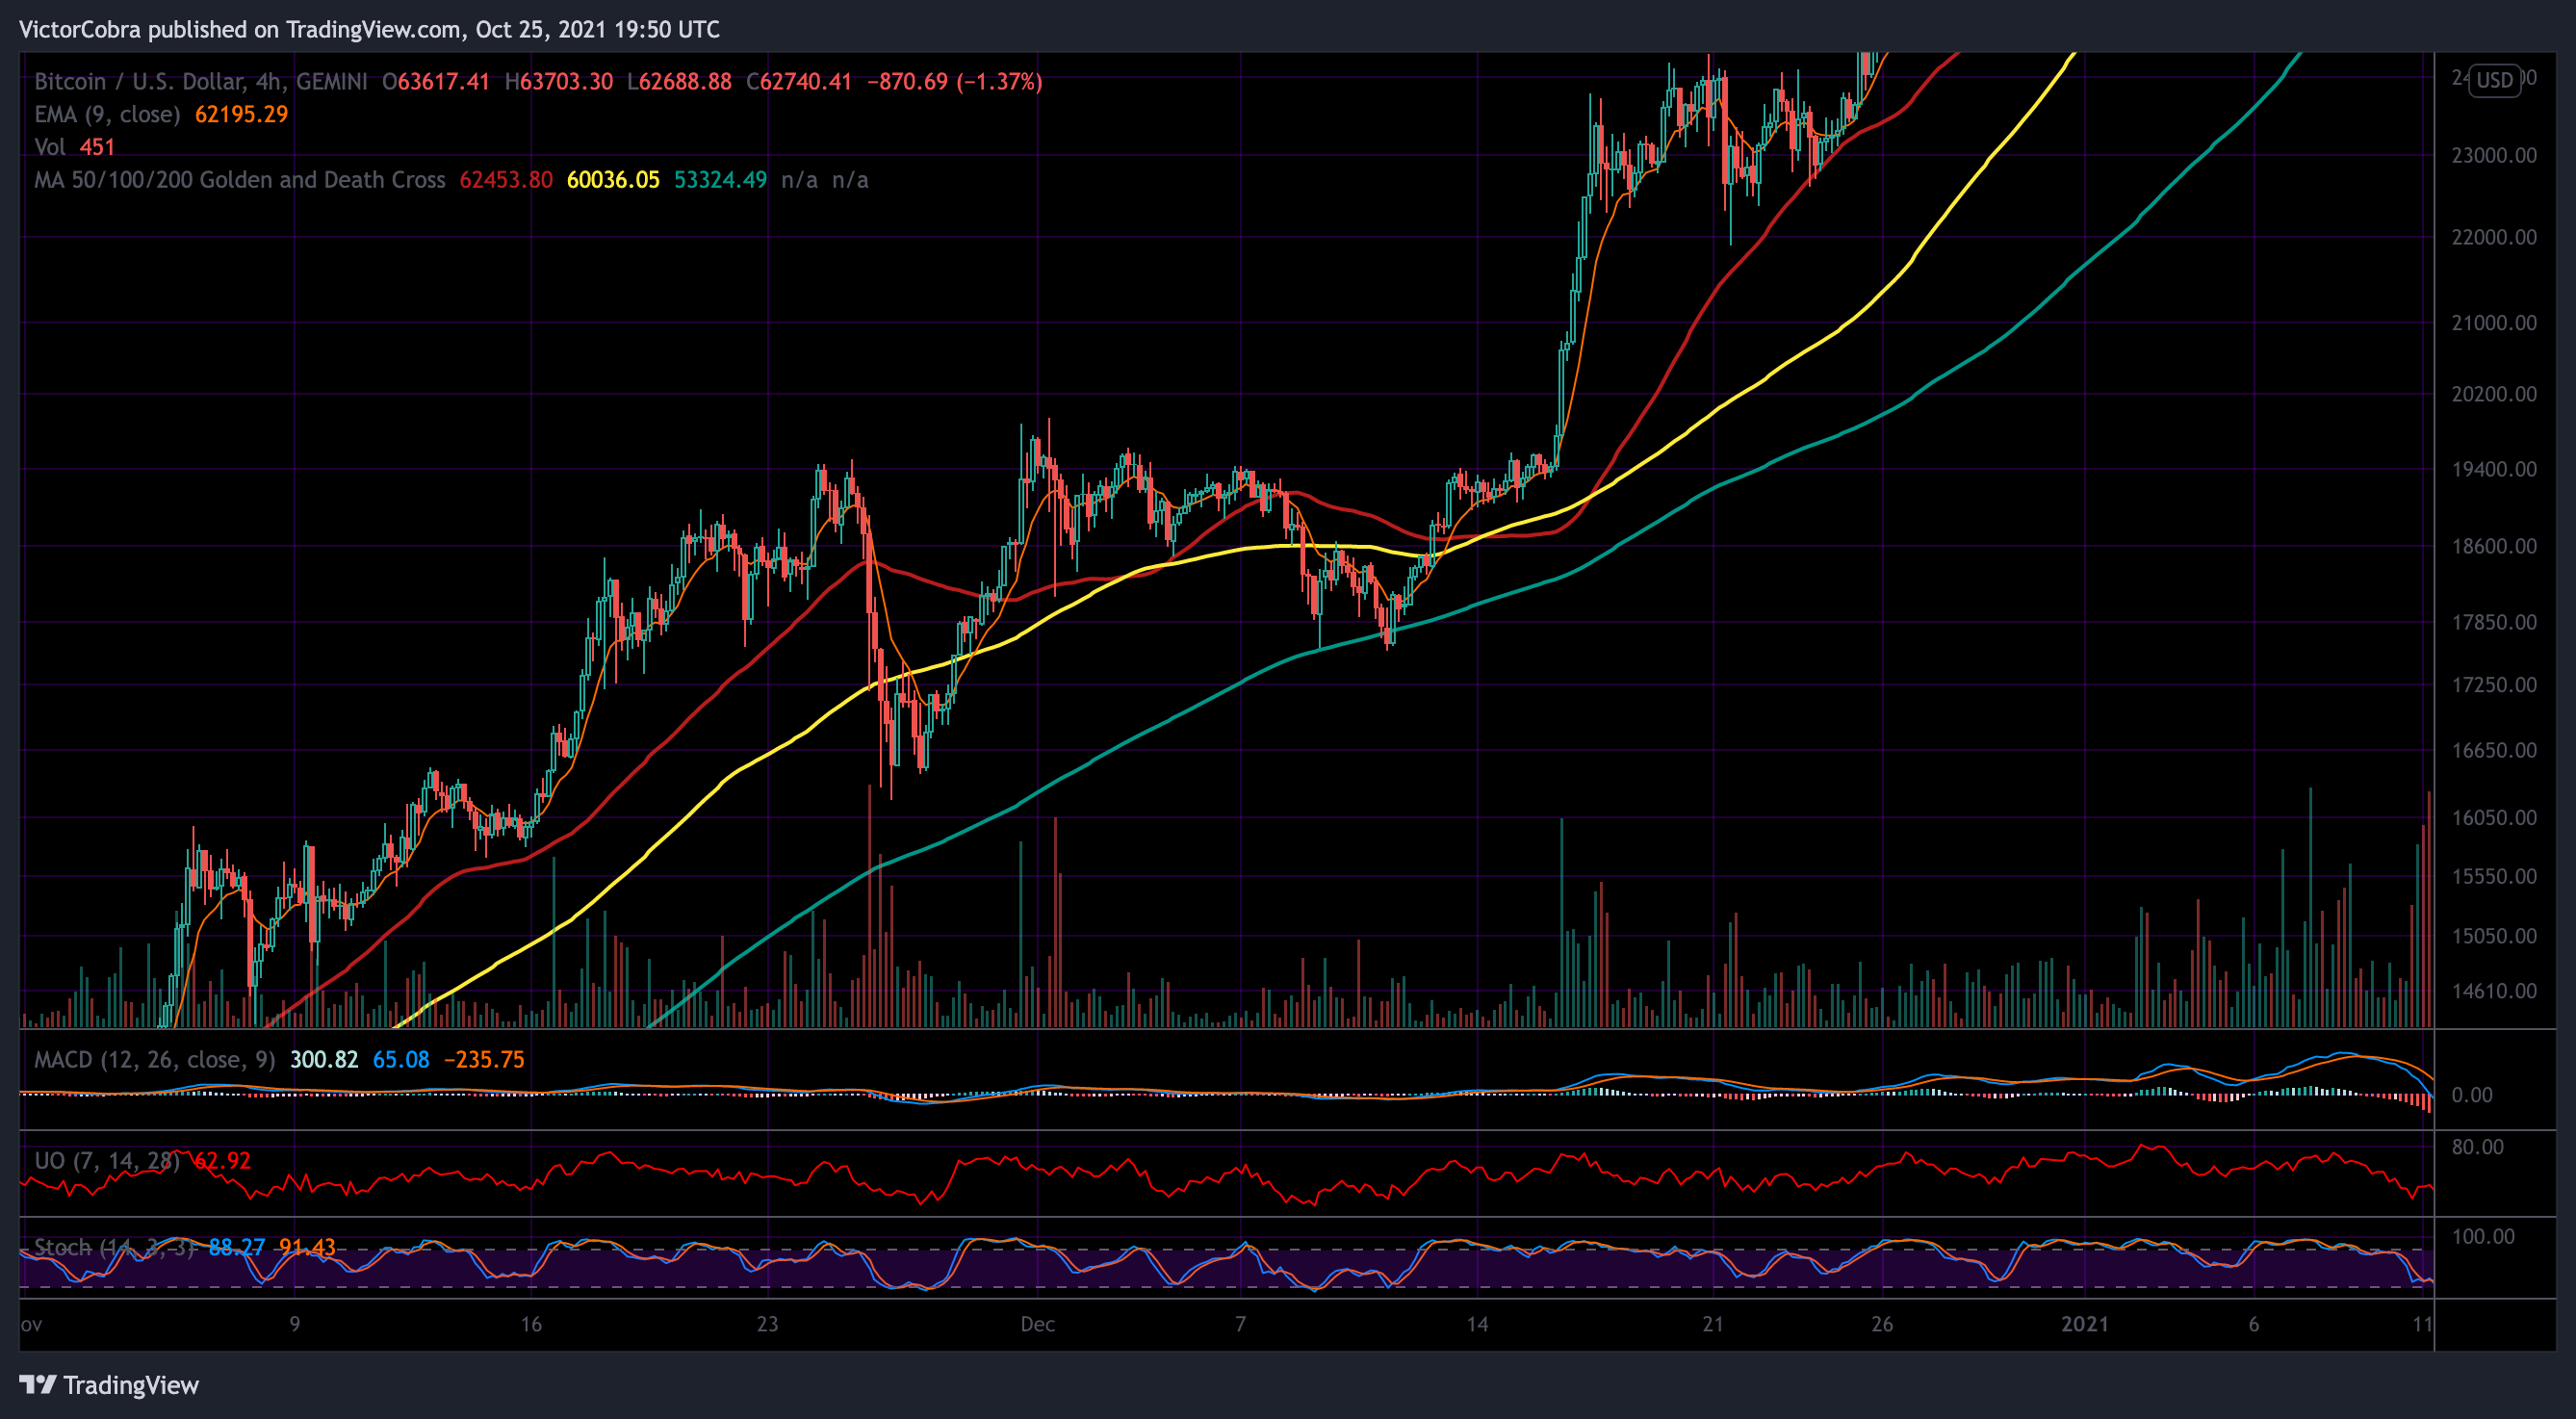Click MA 50/100/200 Golden and Death Cross label
This screenshot has width=2576, height=1419.
click(240, 180)
